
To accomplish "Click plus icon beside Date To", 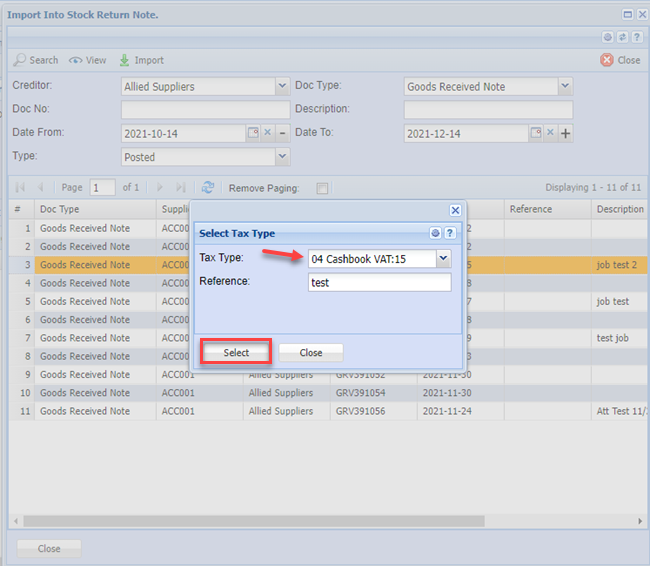I will (565, 133).
